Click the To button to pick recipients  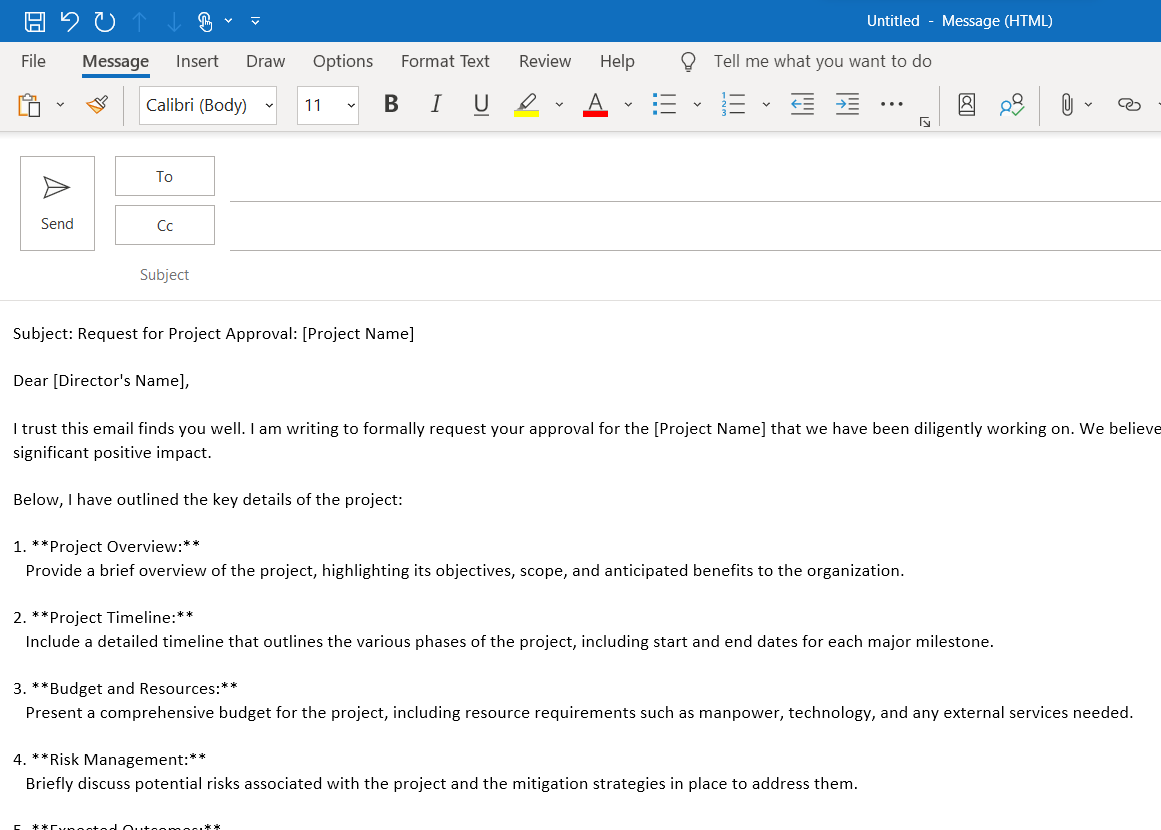tap(164, 176)
